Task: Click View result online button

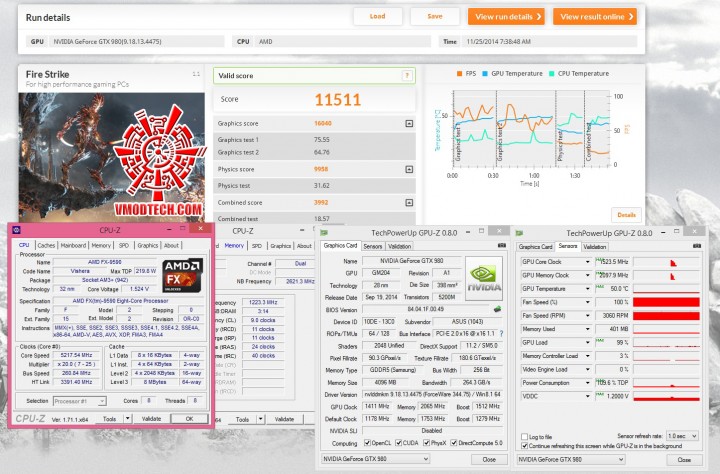Action: [x=595, y=17]
